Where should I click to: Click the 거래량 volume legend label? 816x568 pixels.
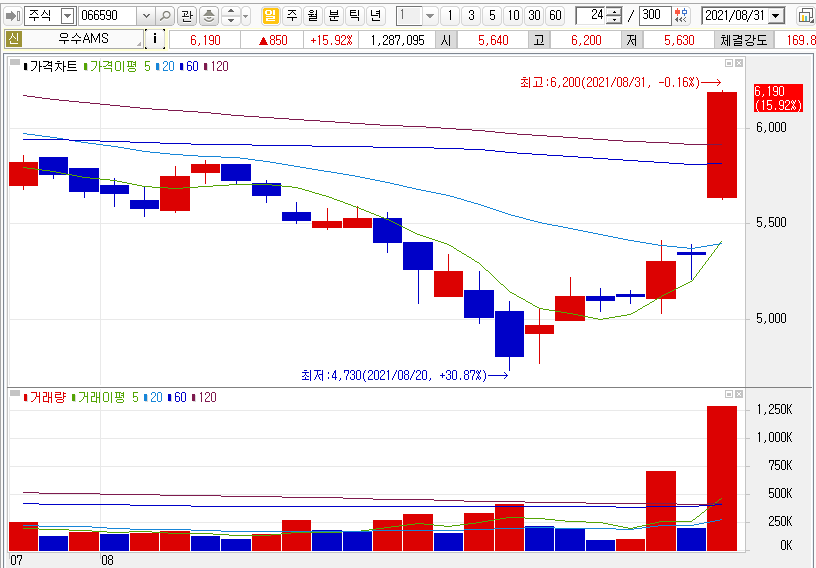45,397
